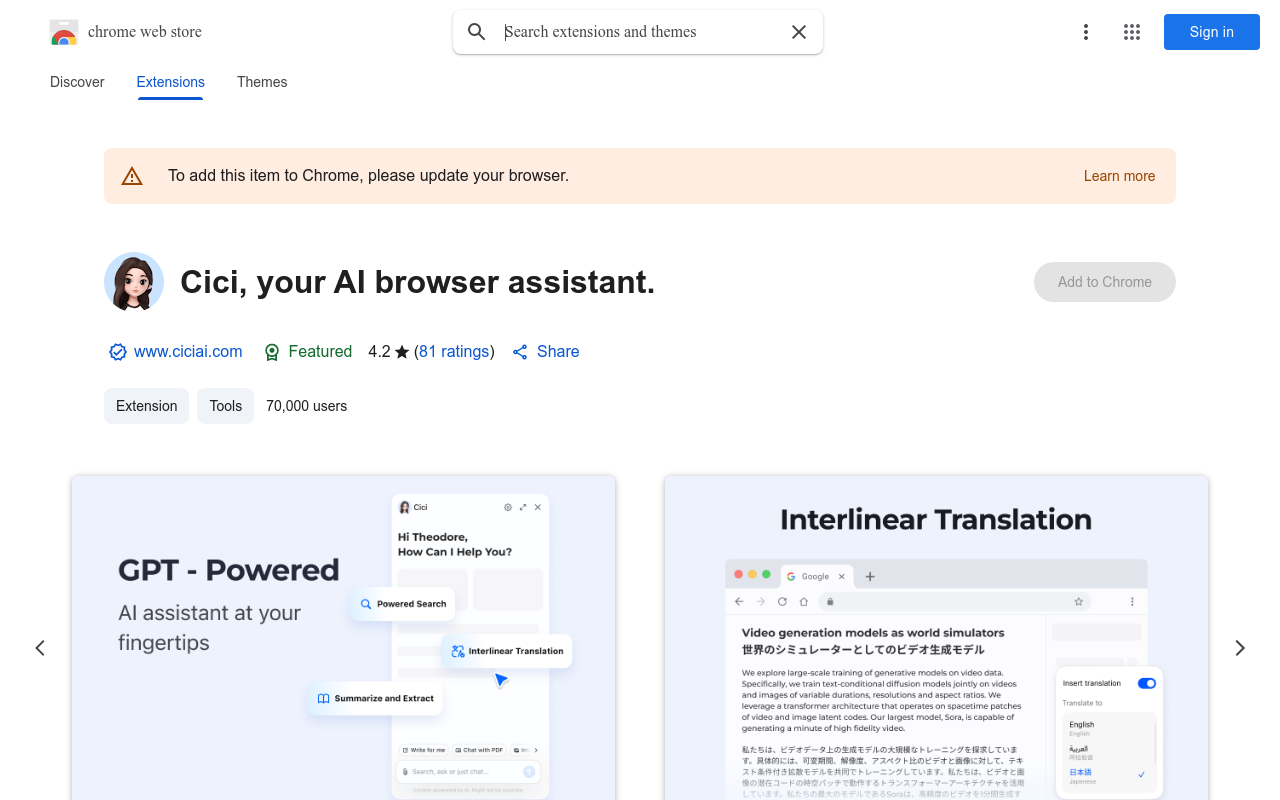Image resolution: width=1280 pixels, height=800 pixels.
Task: Focus the Search extensions and themes field
Action: [638, 32]
